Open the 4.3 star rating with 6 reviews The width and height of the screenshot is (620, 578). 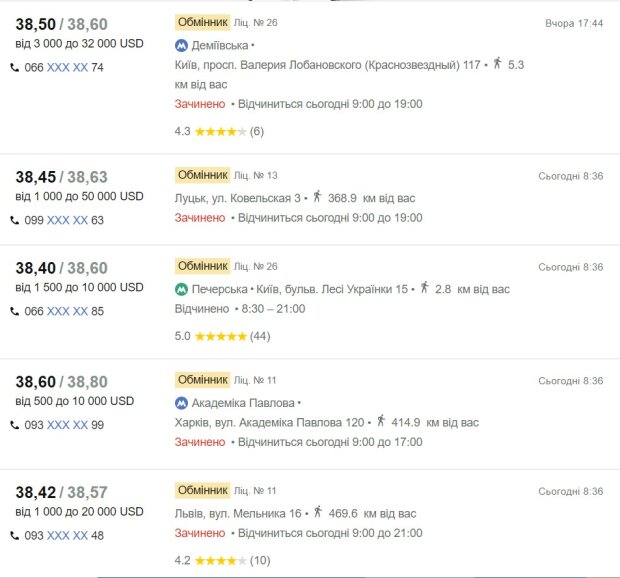pos(219,131)
